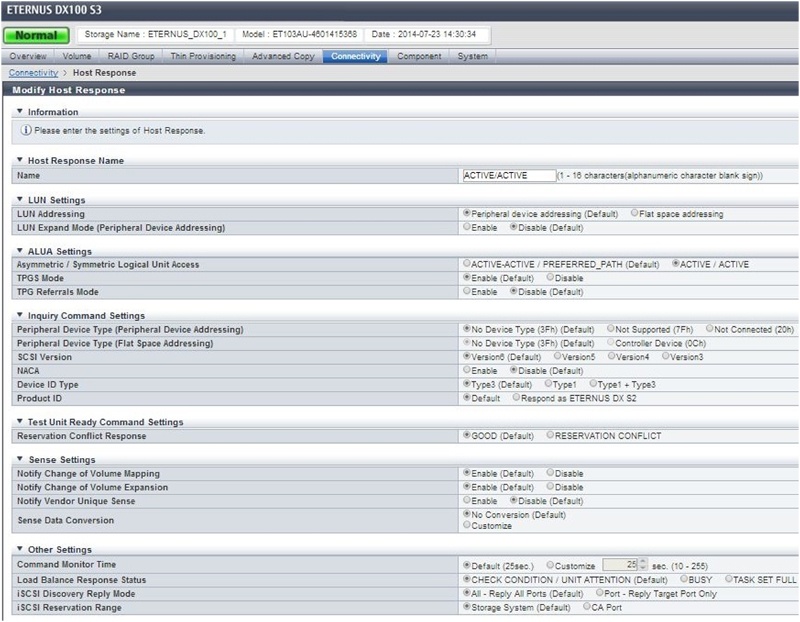
Task: Select ACTIVE-ACTIVE / PREFERRED_PATH (Default) option
Action: [x=466, y=263]
